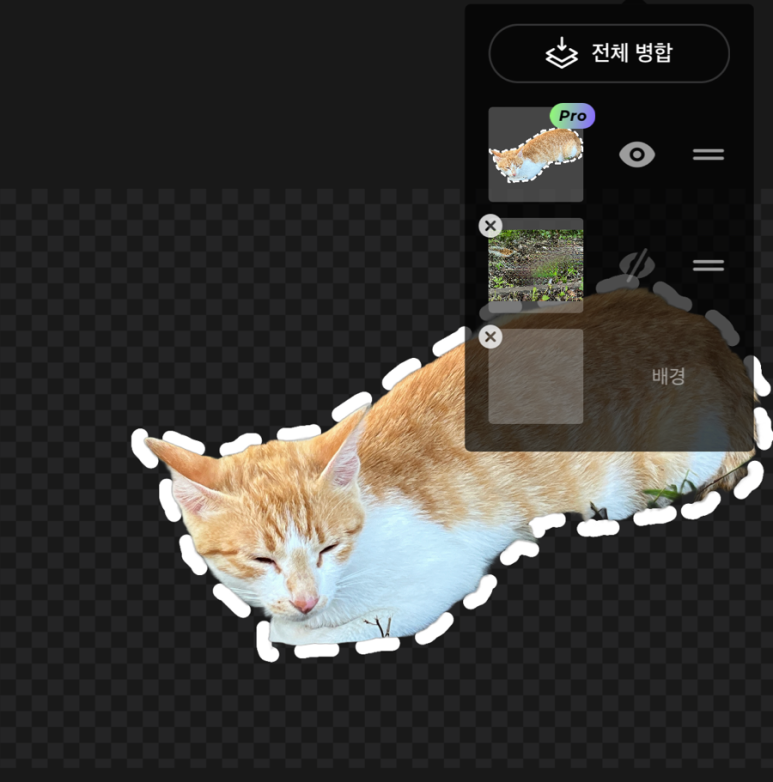This screenshot has height=782, width=773.
Task: Grab the reorder handle of grass photo layer
Action: pos(708,265)
